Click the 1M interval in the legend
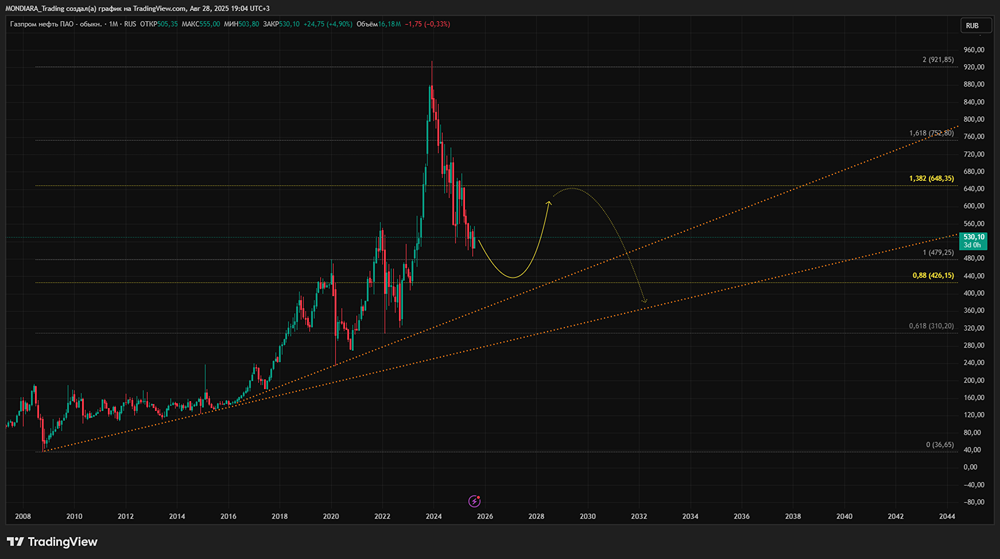This screenshot has width=1000, height=559. click(114, 24)
